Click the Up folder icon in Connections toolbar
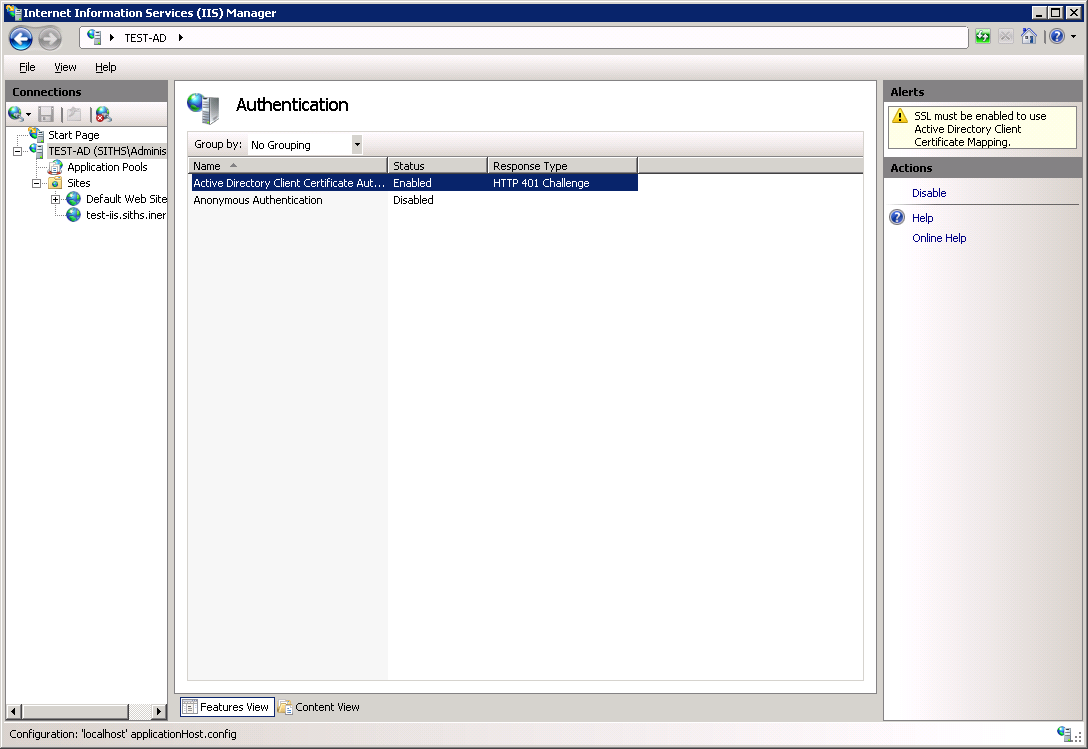 coord(74,114)
